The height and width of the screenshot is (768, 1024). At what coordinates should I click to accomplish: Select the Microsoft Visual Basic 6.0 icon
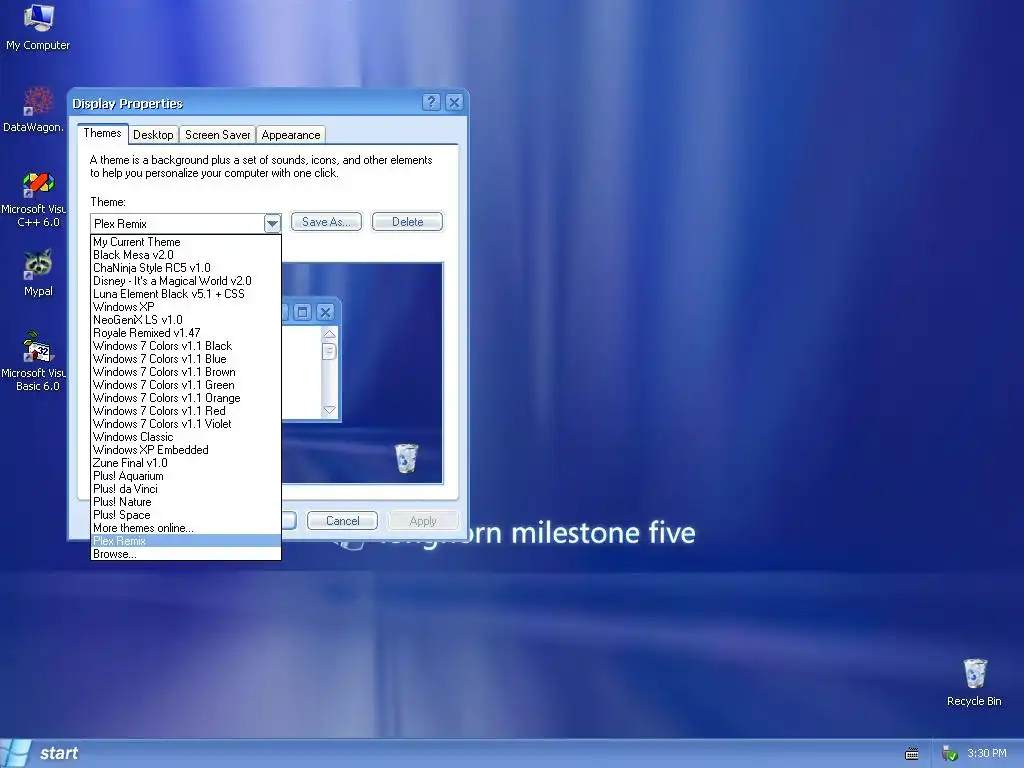[x=34, y=361]
